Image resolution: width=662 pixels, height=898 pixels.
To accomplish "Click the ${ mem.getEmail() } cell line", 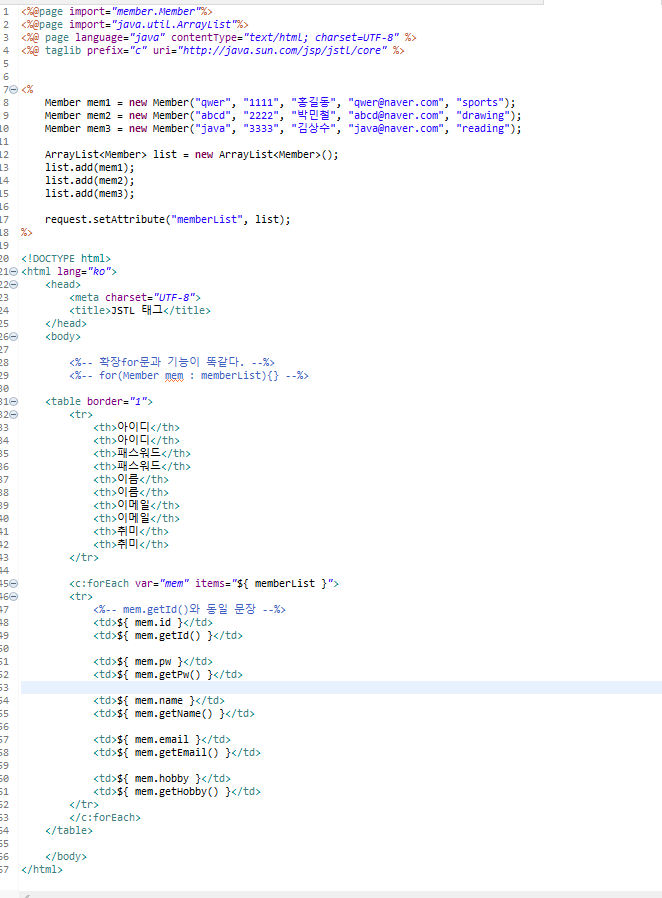I will (x=177, y=753).
